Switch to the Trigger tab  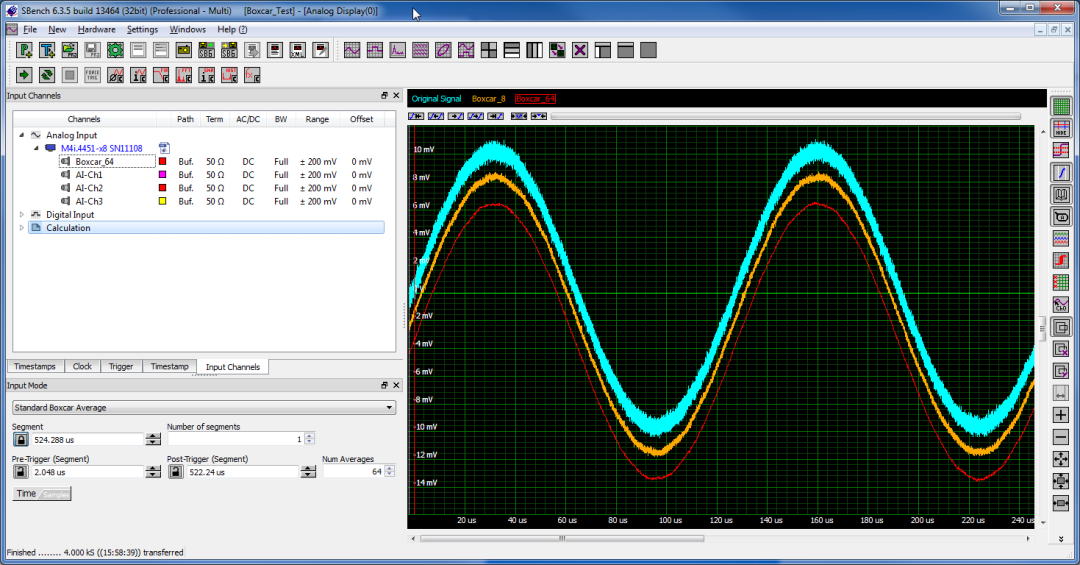point(120,367)
